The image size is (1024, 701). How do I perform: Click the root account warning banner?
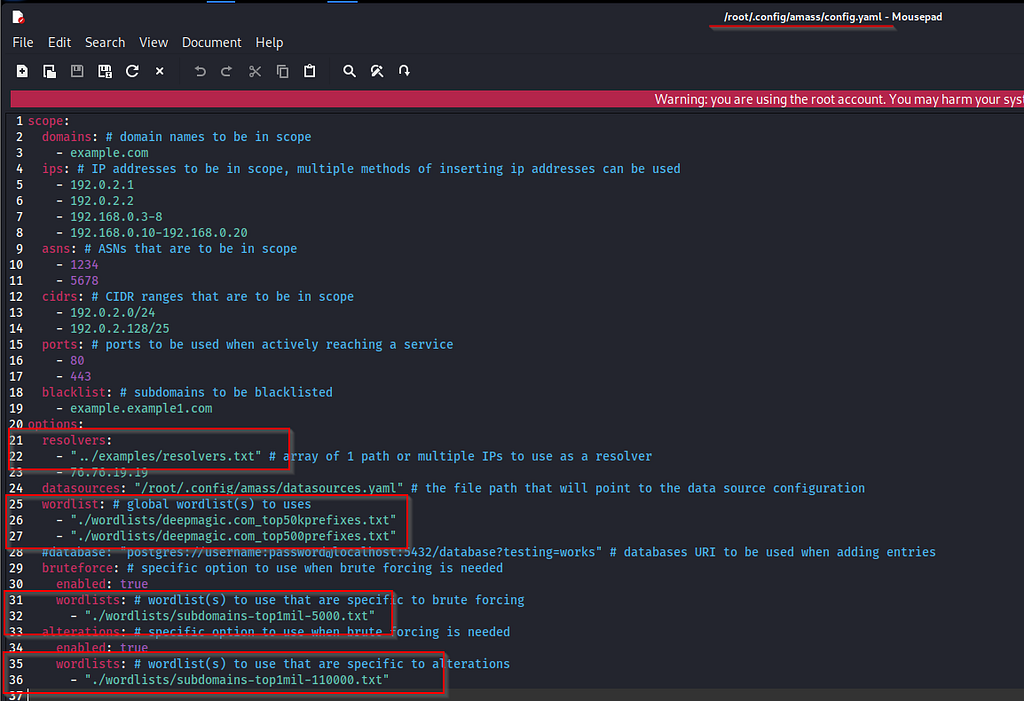click(517, 99)
